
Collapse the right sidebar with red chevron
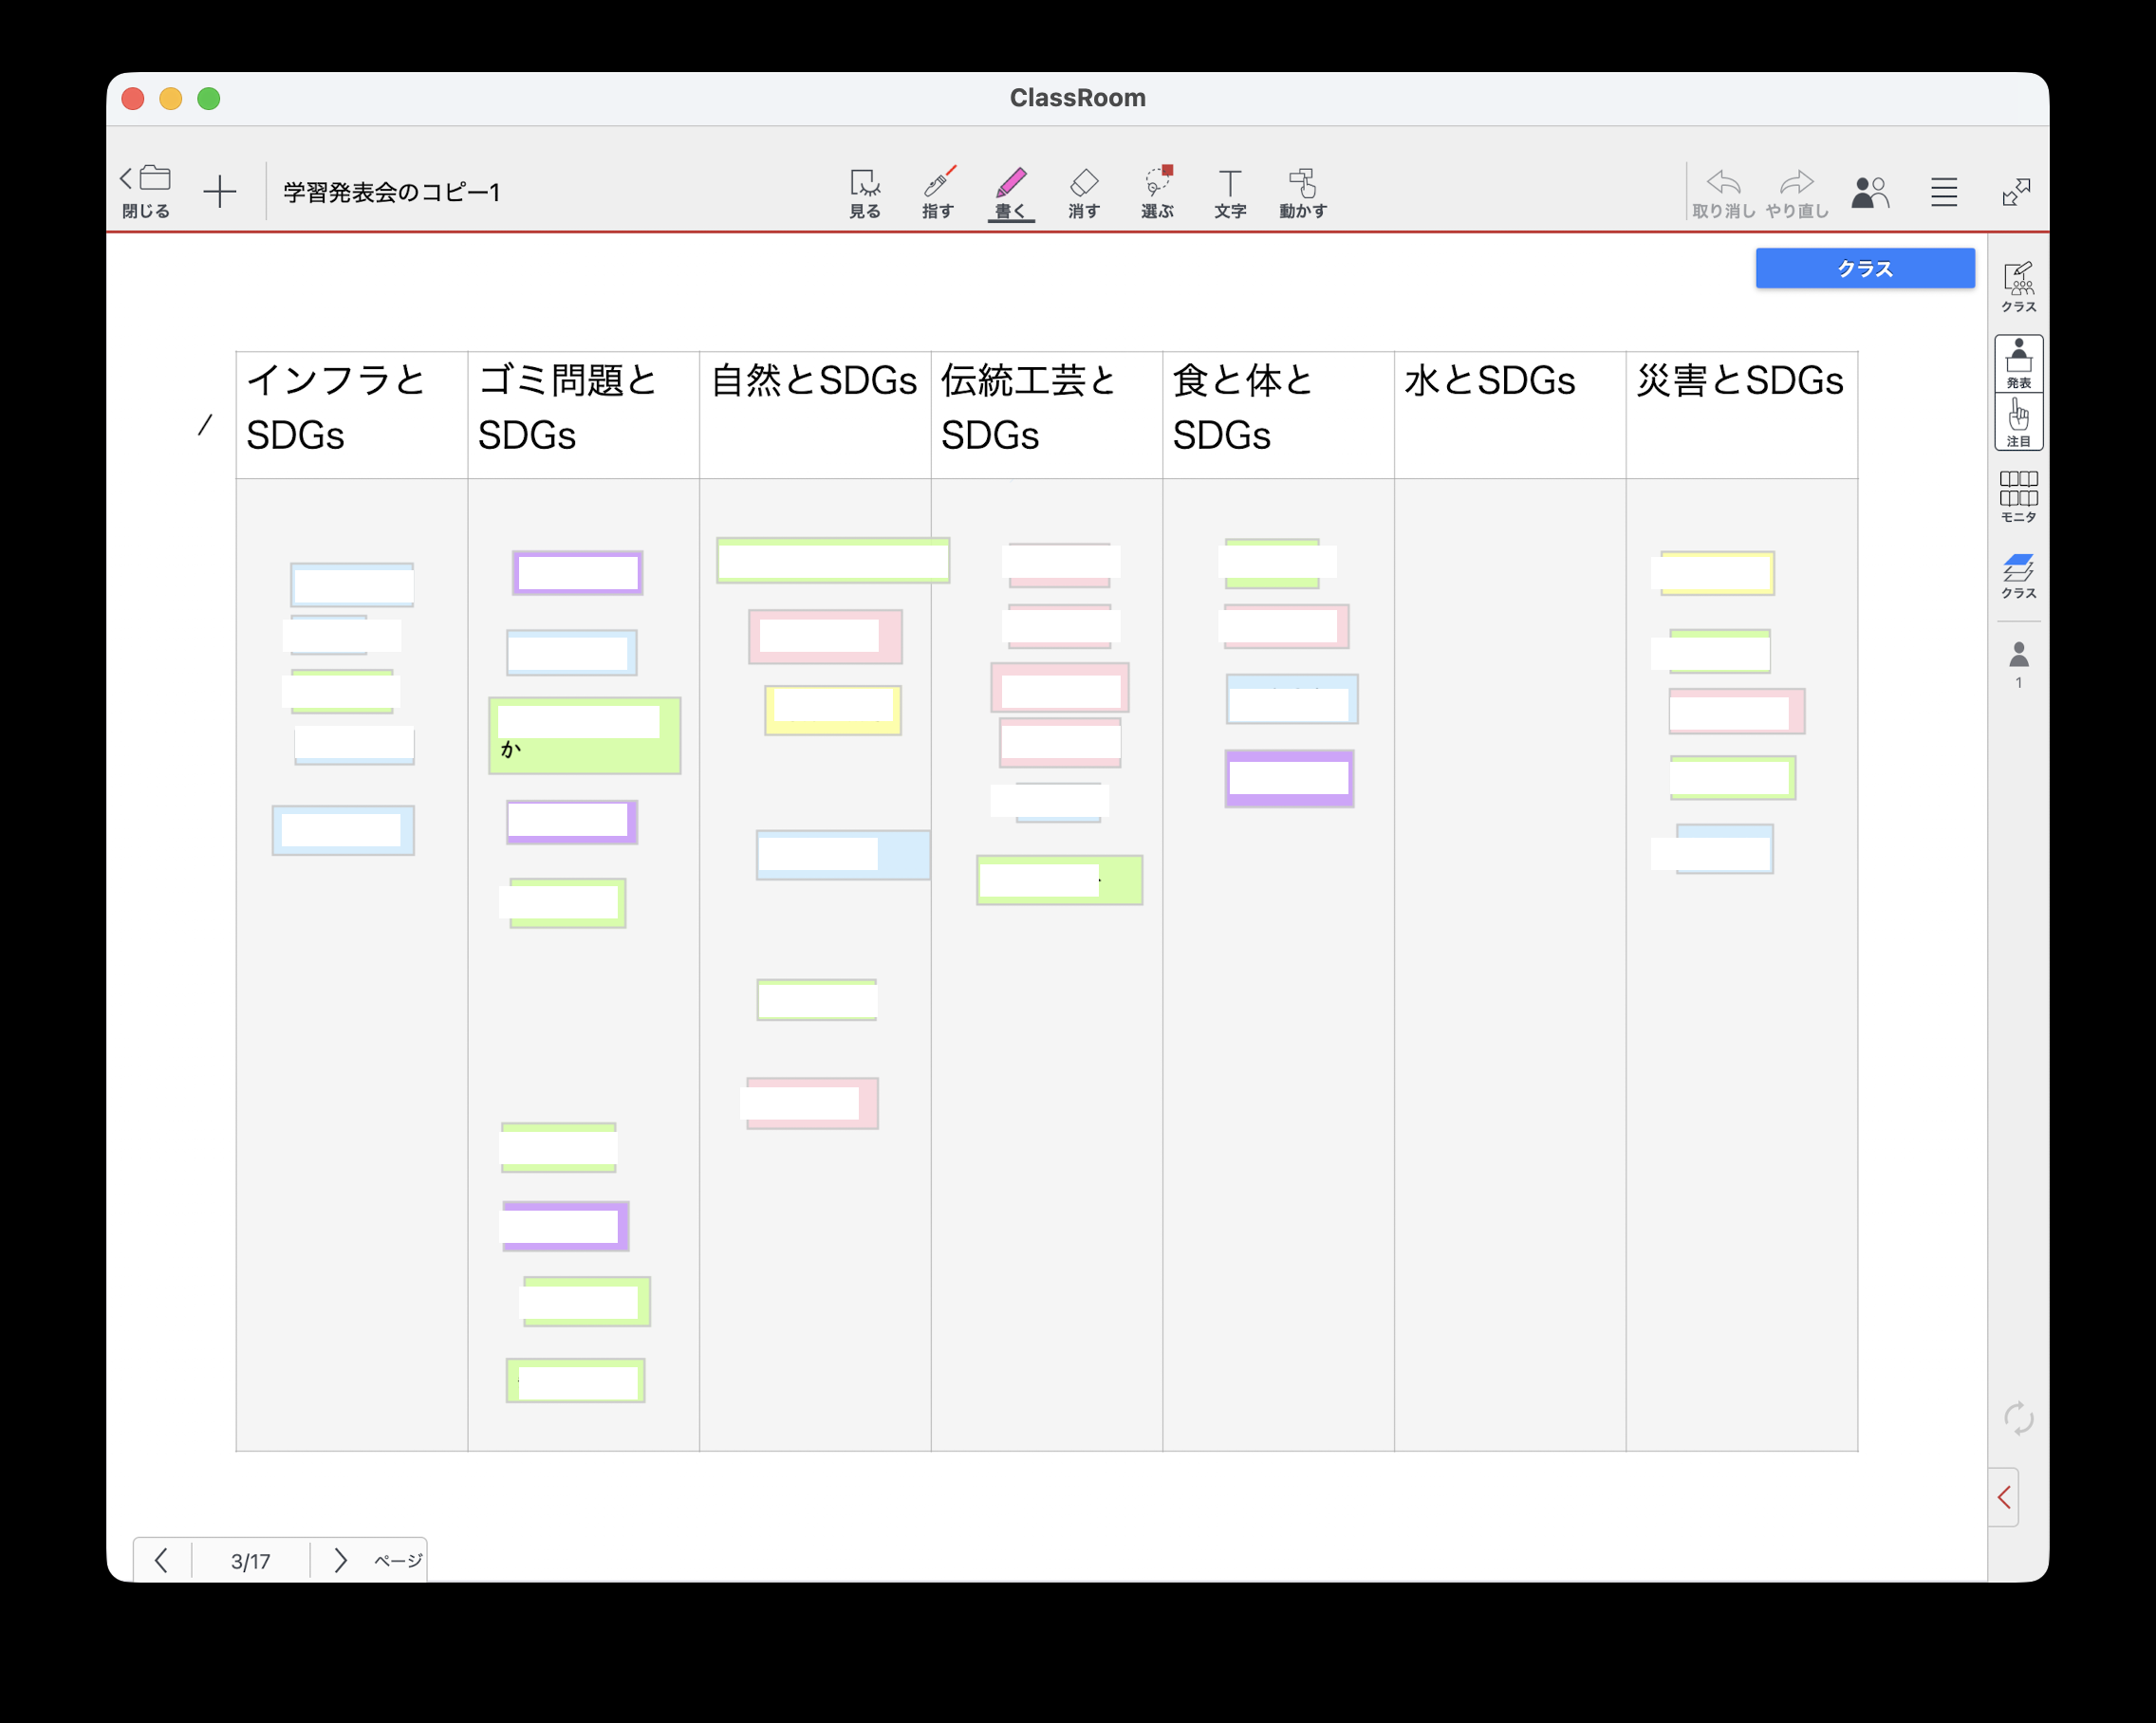2003,1496
